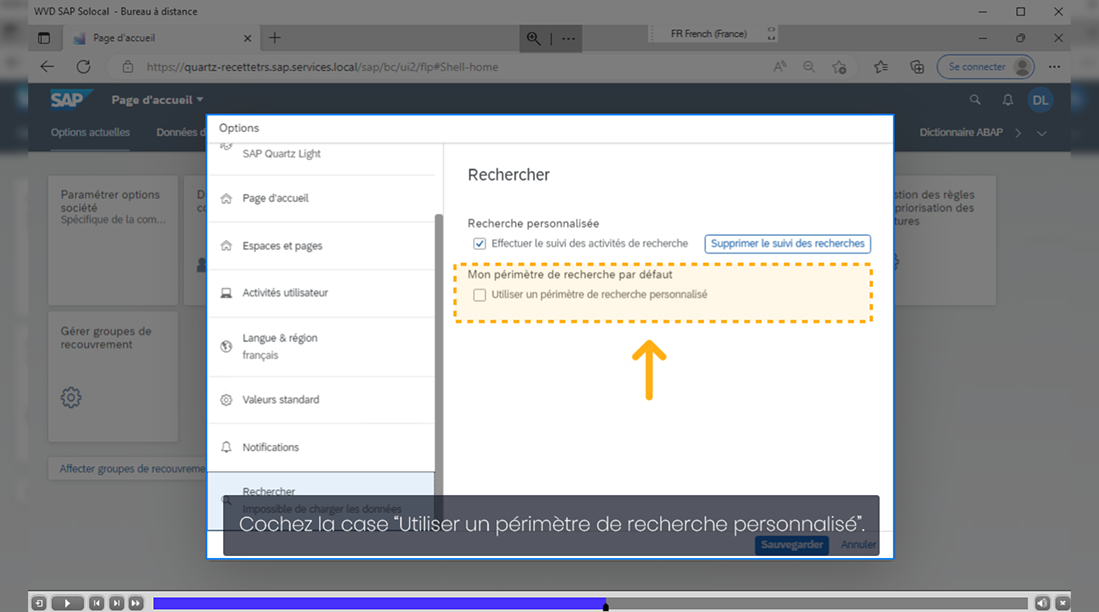Check 'Utiliser un périmètre de recherche personnalisé' box
The width and height of the screenshot is (1099, 612).
click(x=480, y=295)
